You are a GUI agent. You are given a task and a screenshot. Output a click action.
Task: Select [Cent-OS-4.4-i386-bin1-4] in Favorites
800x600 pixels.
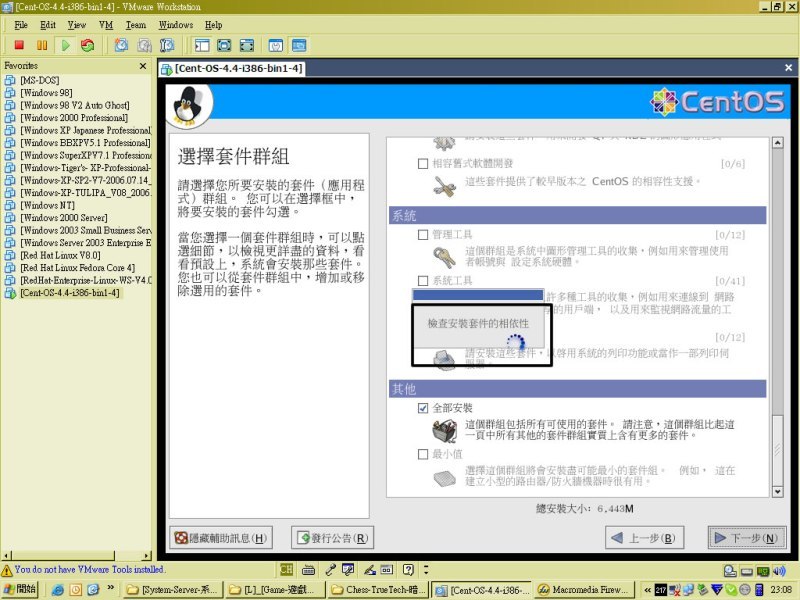point(70,293)
